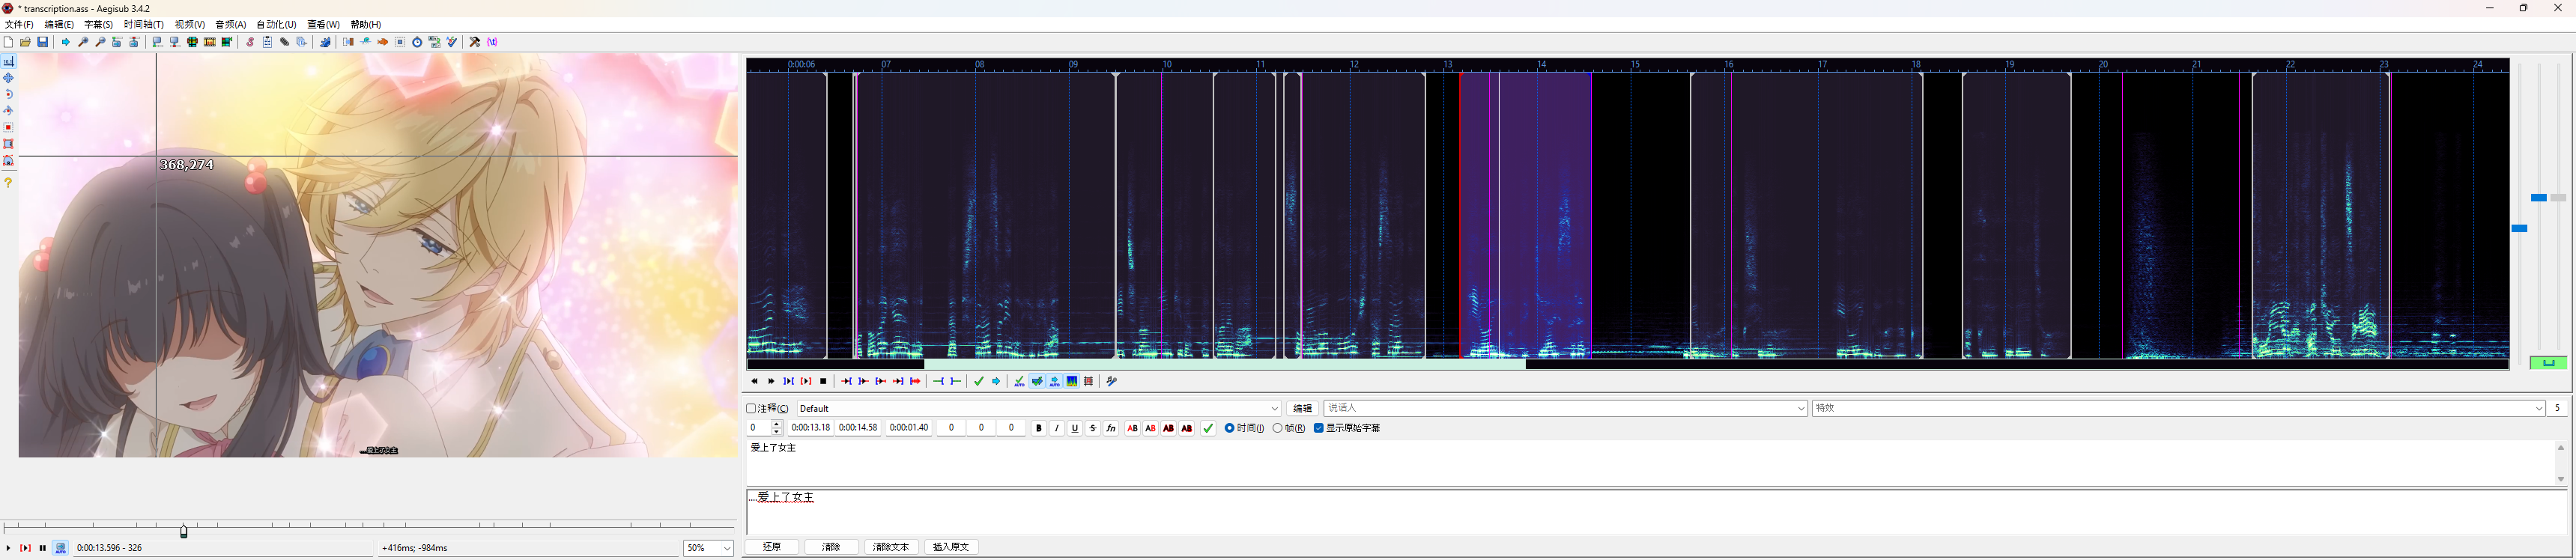2576x560 pixels.
Task: Open the Shift Times clock icon
Action: coord(417,42)
